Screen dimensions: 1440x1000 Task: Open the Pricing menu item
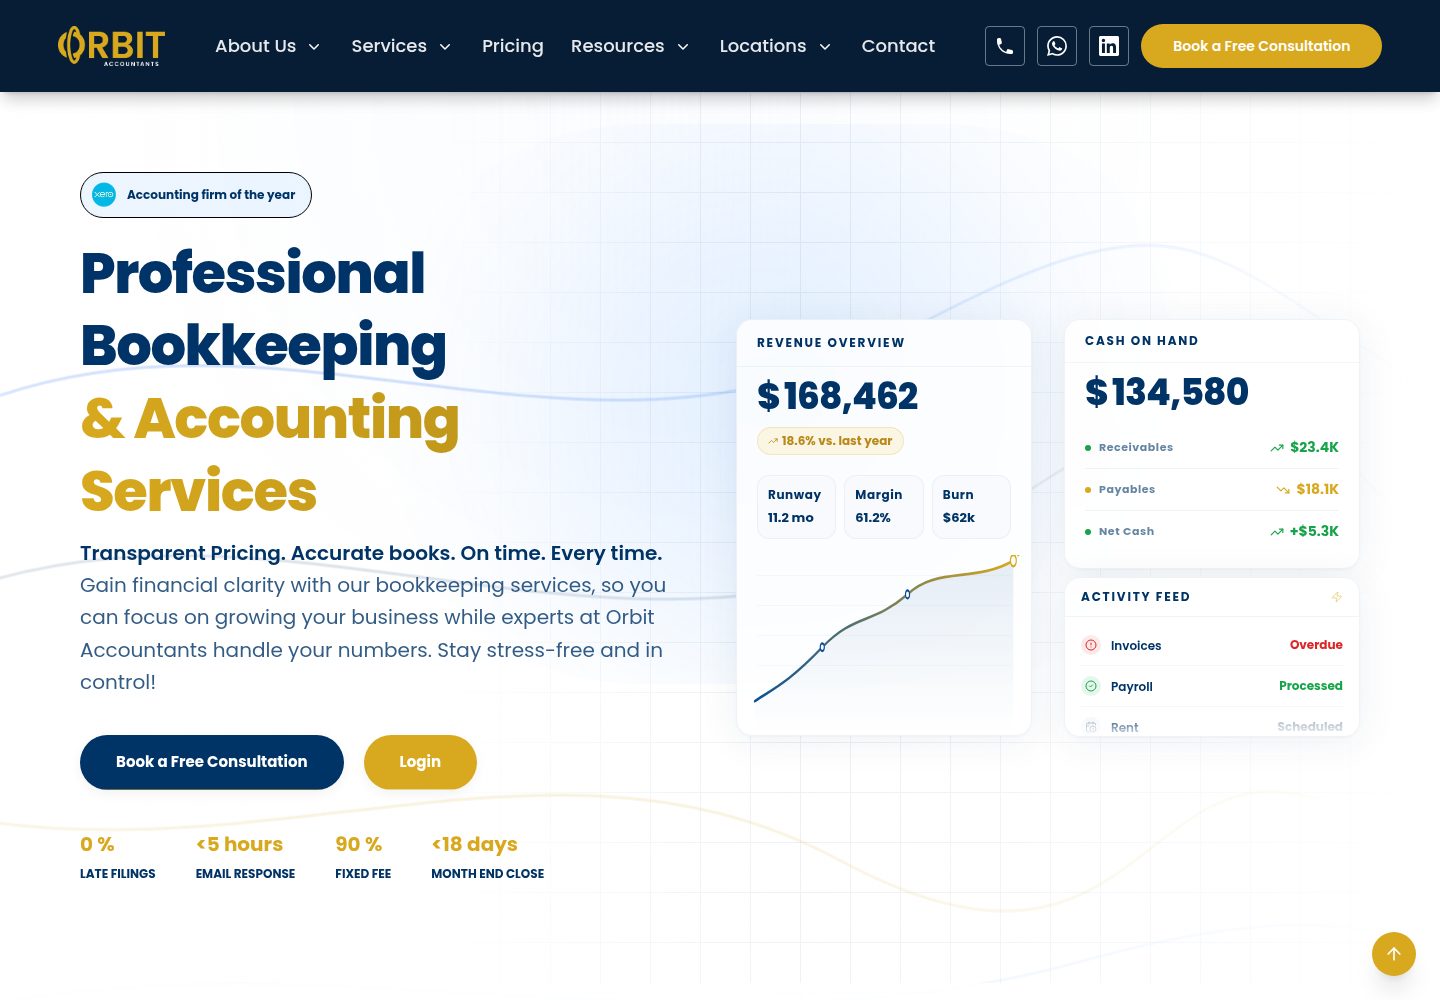pyautogui.click(x=513, y=46)
